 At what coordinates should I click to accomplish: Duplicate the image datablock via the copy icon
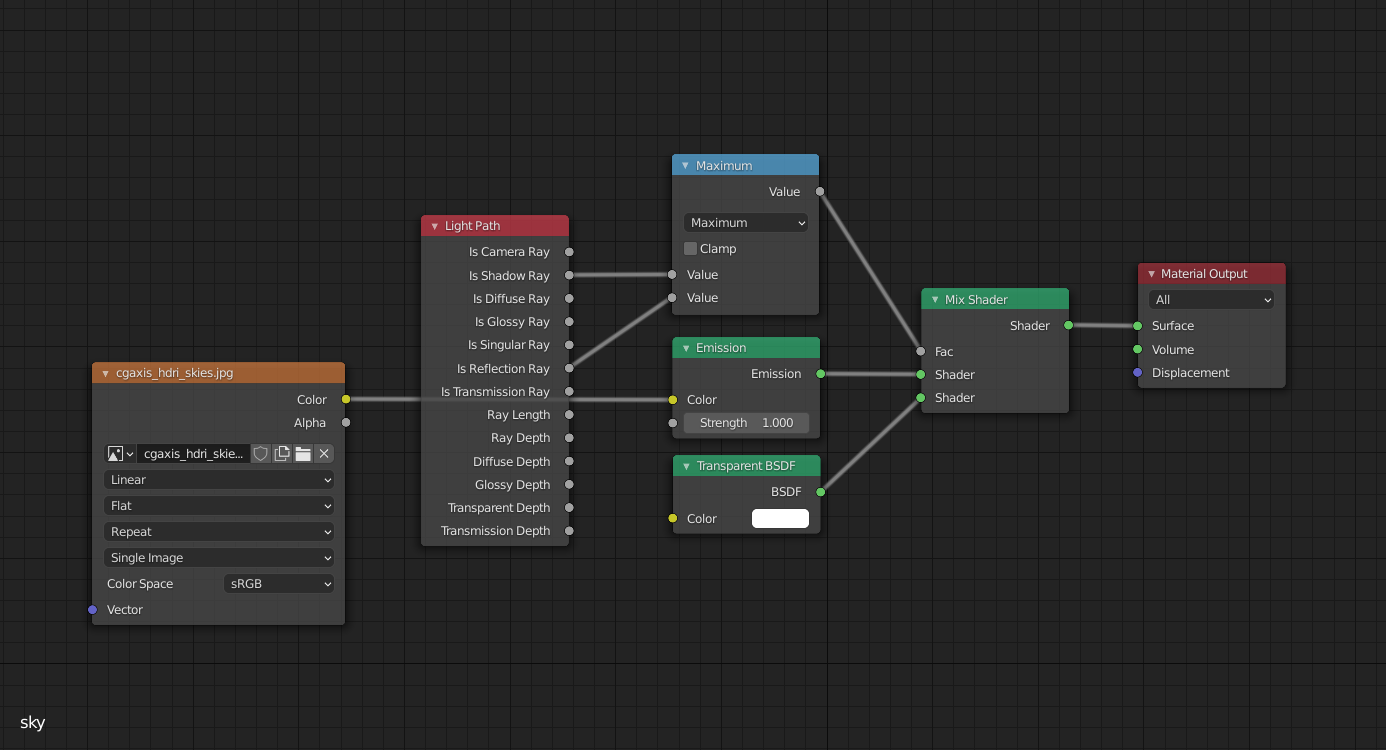tap(282, 453)
